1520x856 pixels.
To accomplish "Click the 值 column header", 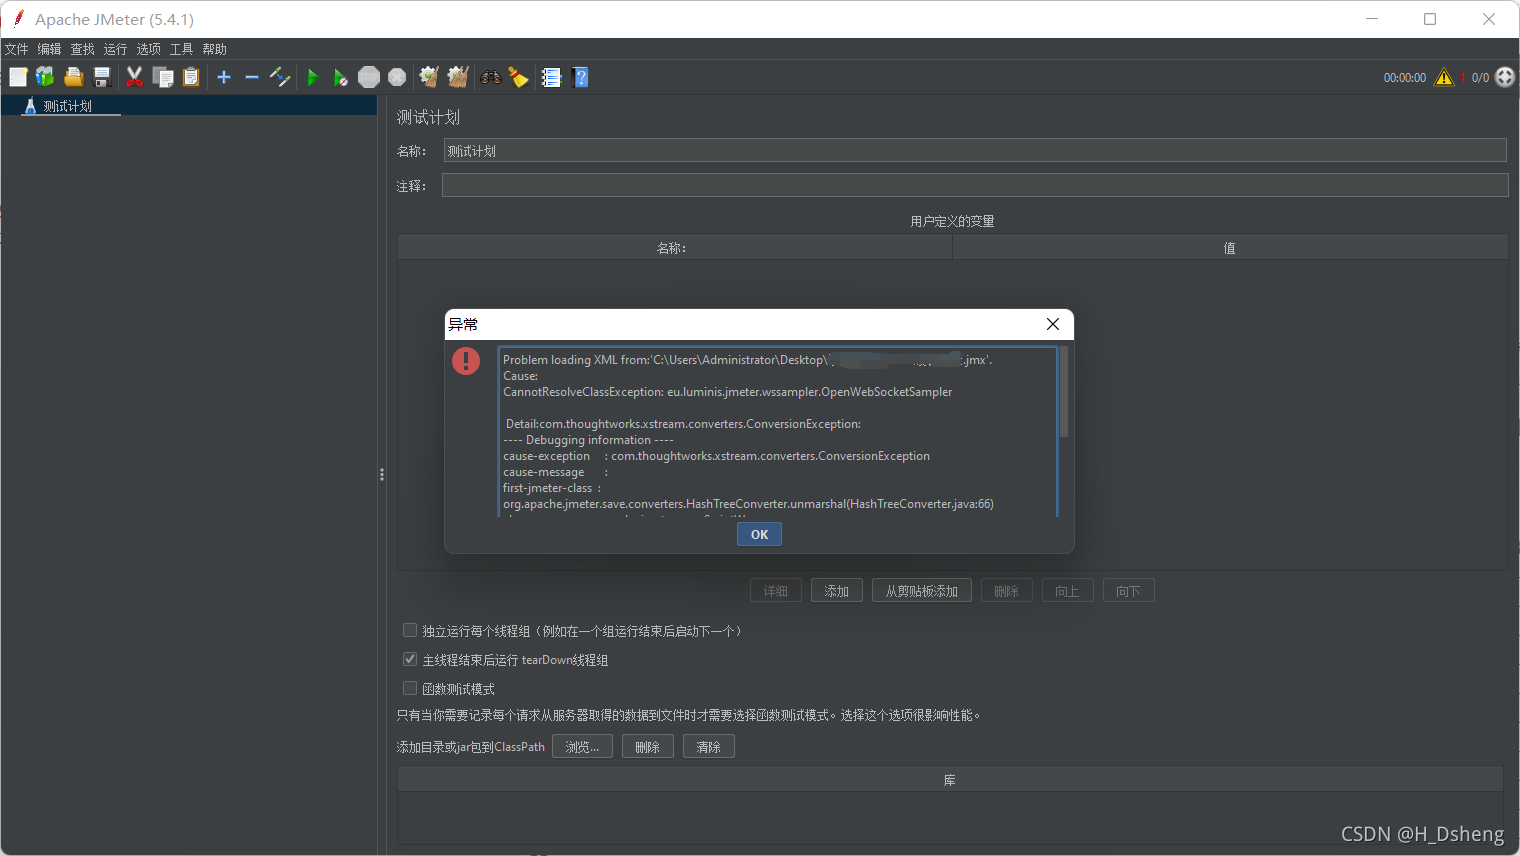I will (x=1230, y=248).
